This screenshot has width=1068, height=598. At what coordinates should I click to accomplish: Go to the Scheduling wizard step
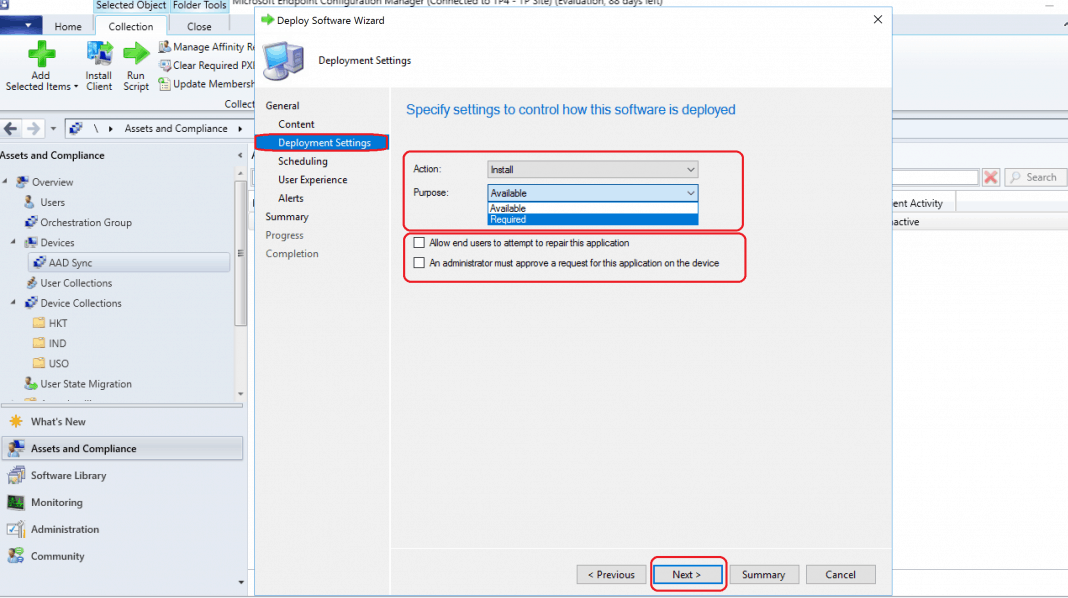302,161
